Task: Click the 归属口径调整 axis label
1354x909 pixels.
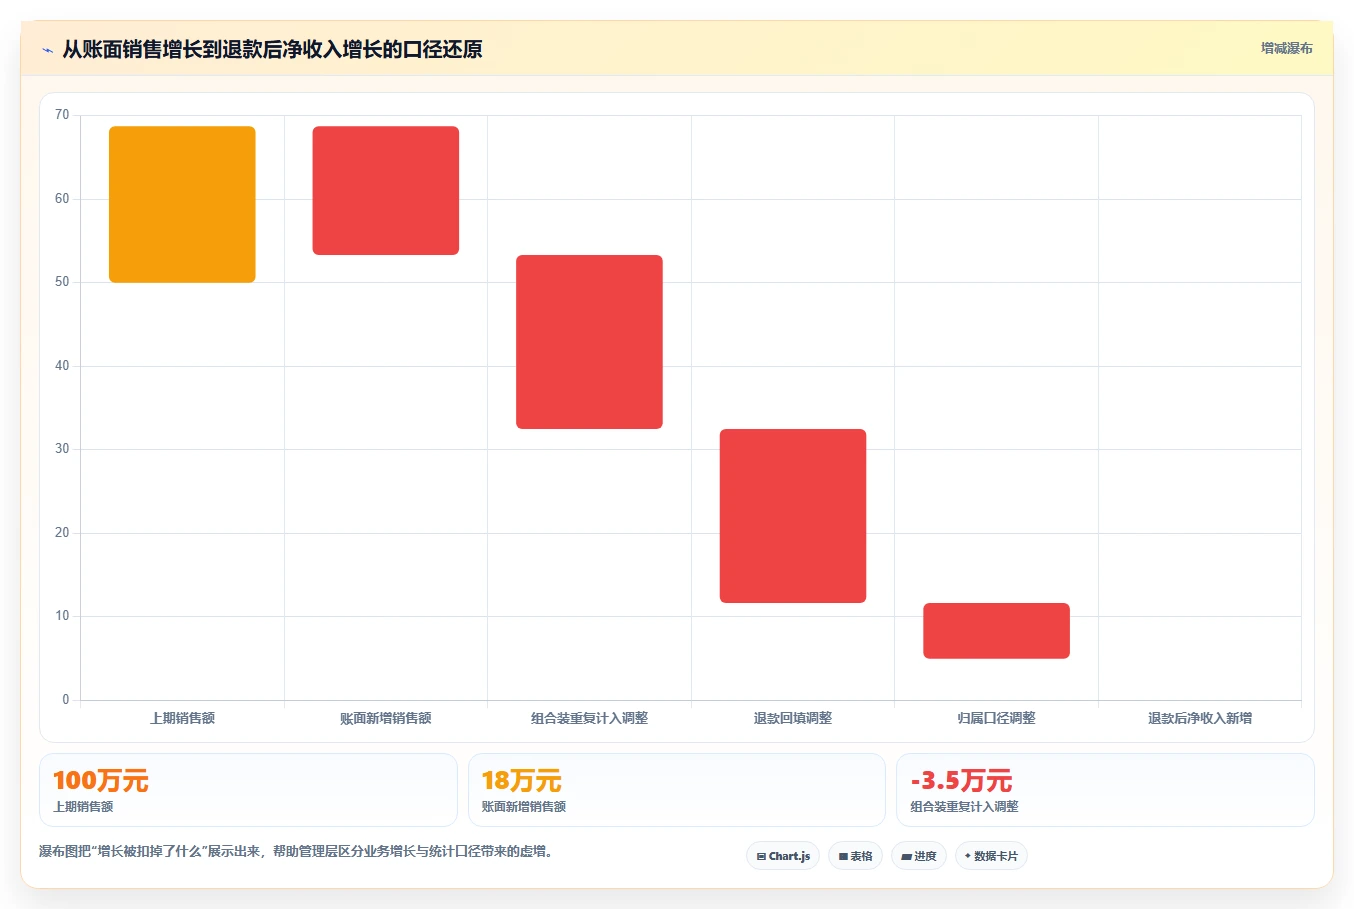Action: pyautogui.click(x=996, y=718)
